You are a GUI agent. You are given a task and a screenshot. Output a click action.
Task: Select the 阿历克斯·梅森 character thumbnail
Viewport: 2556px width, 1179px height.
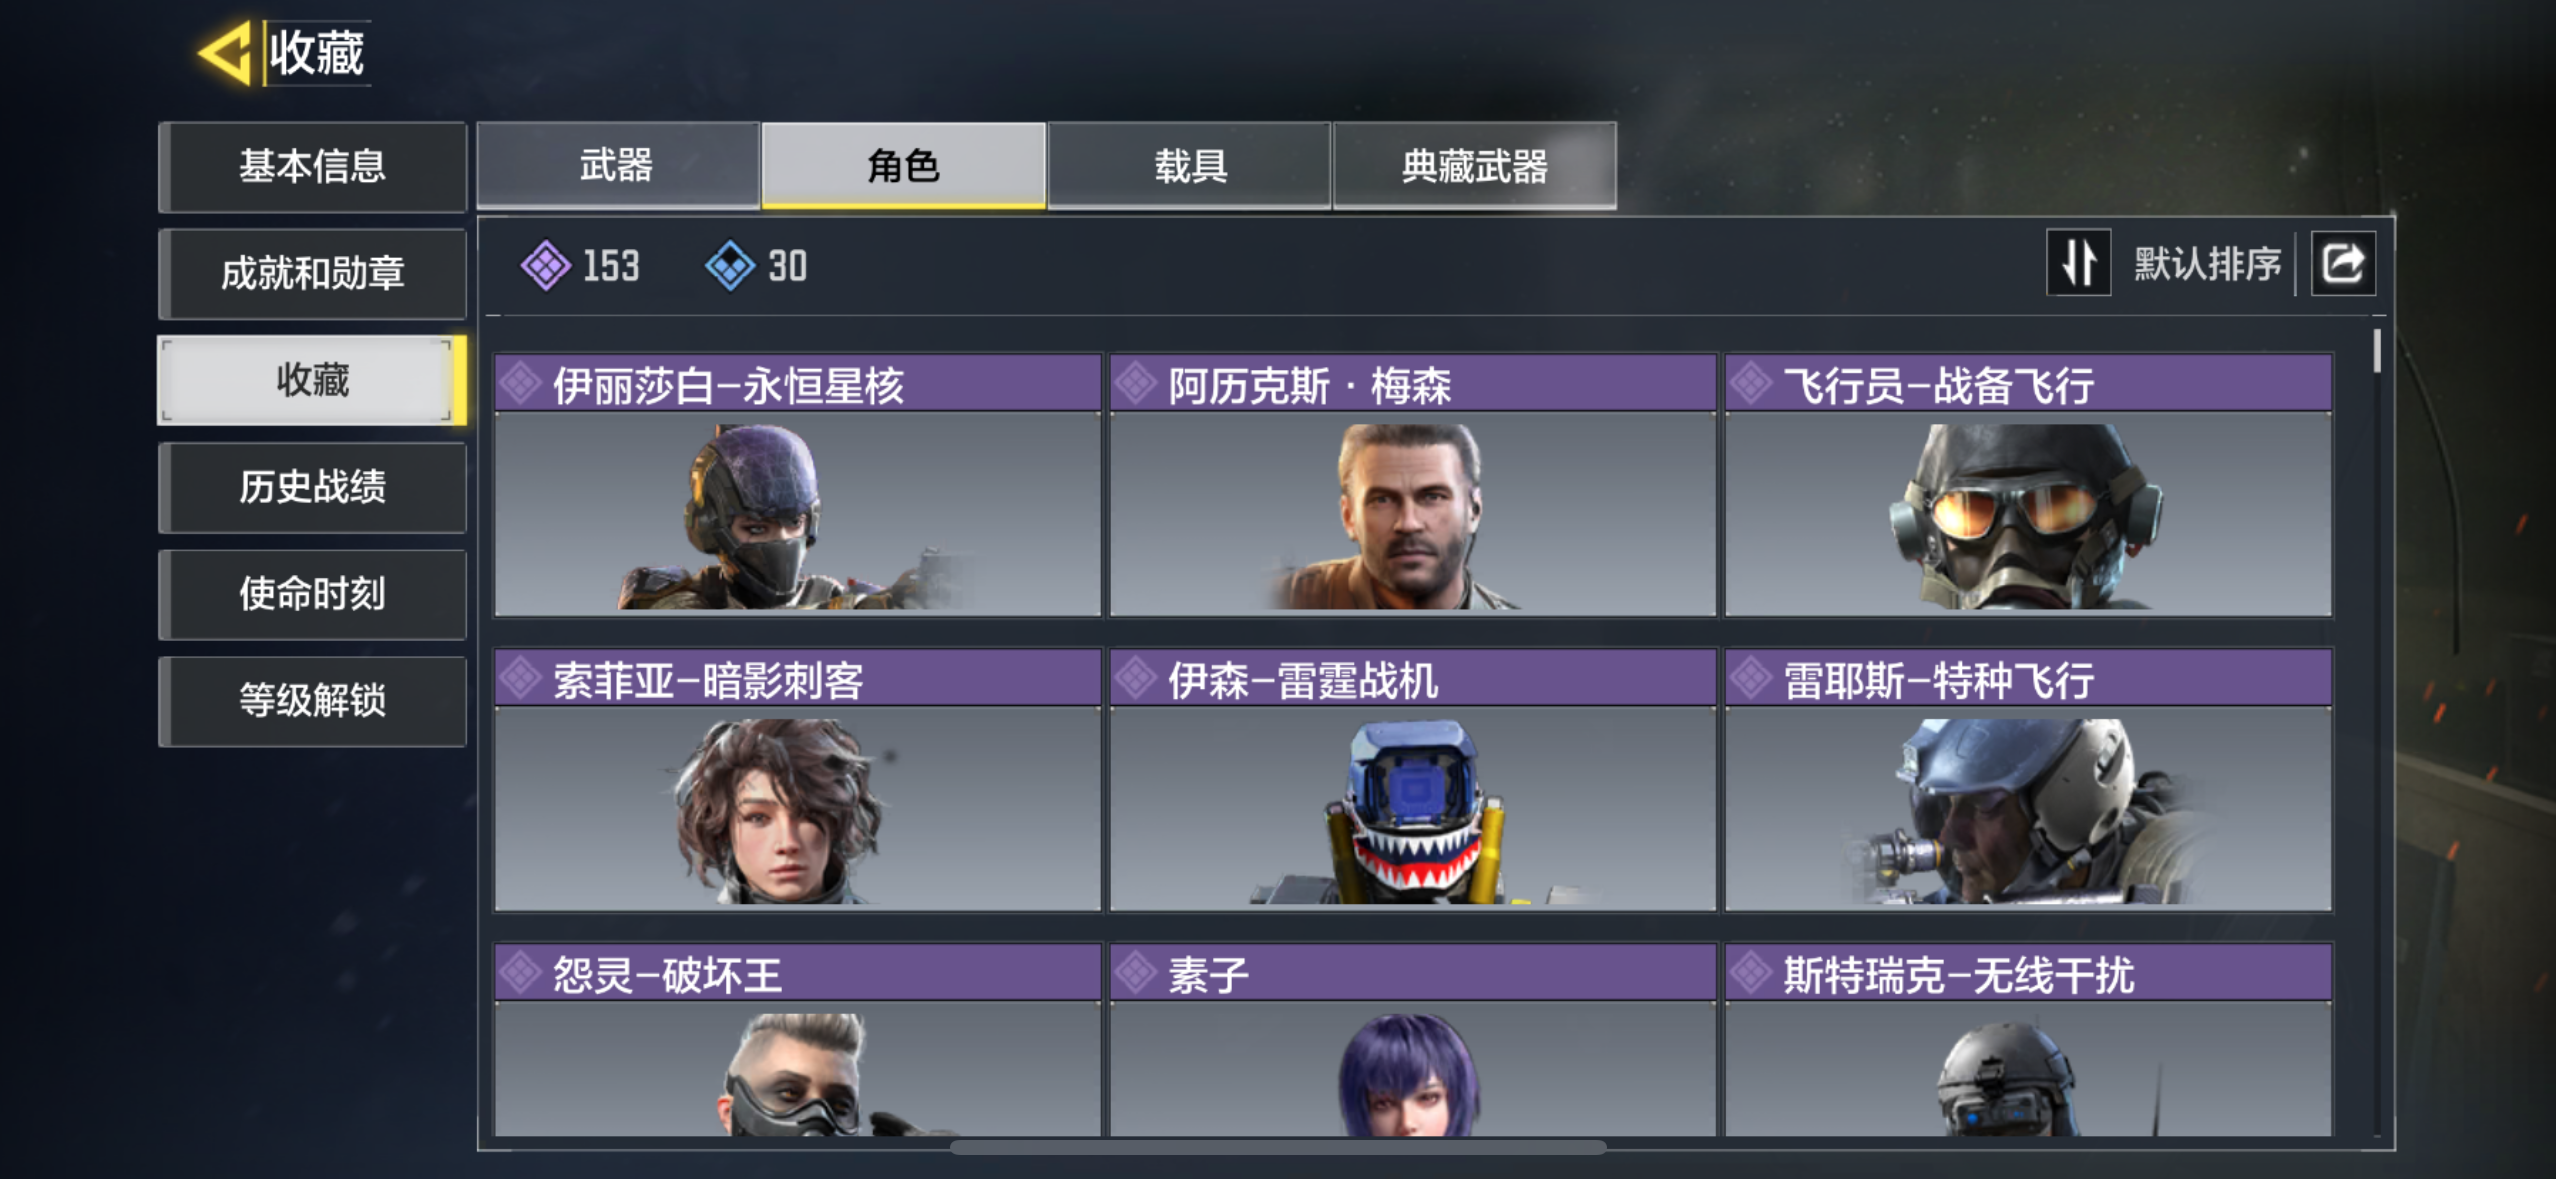[1413, 513]
